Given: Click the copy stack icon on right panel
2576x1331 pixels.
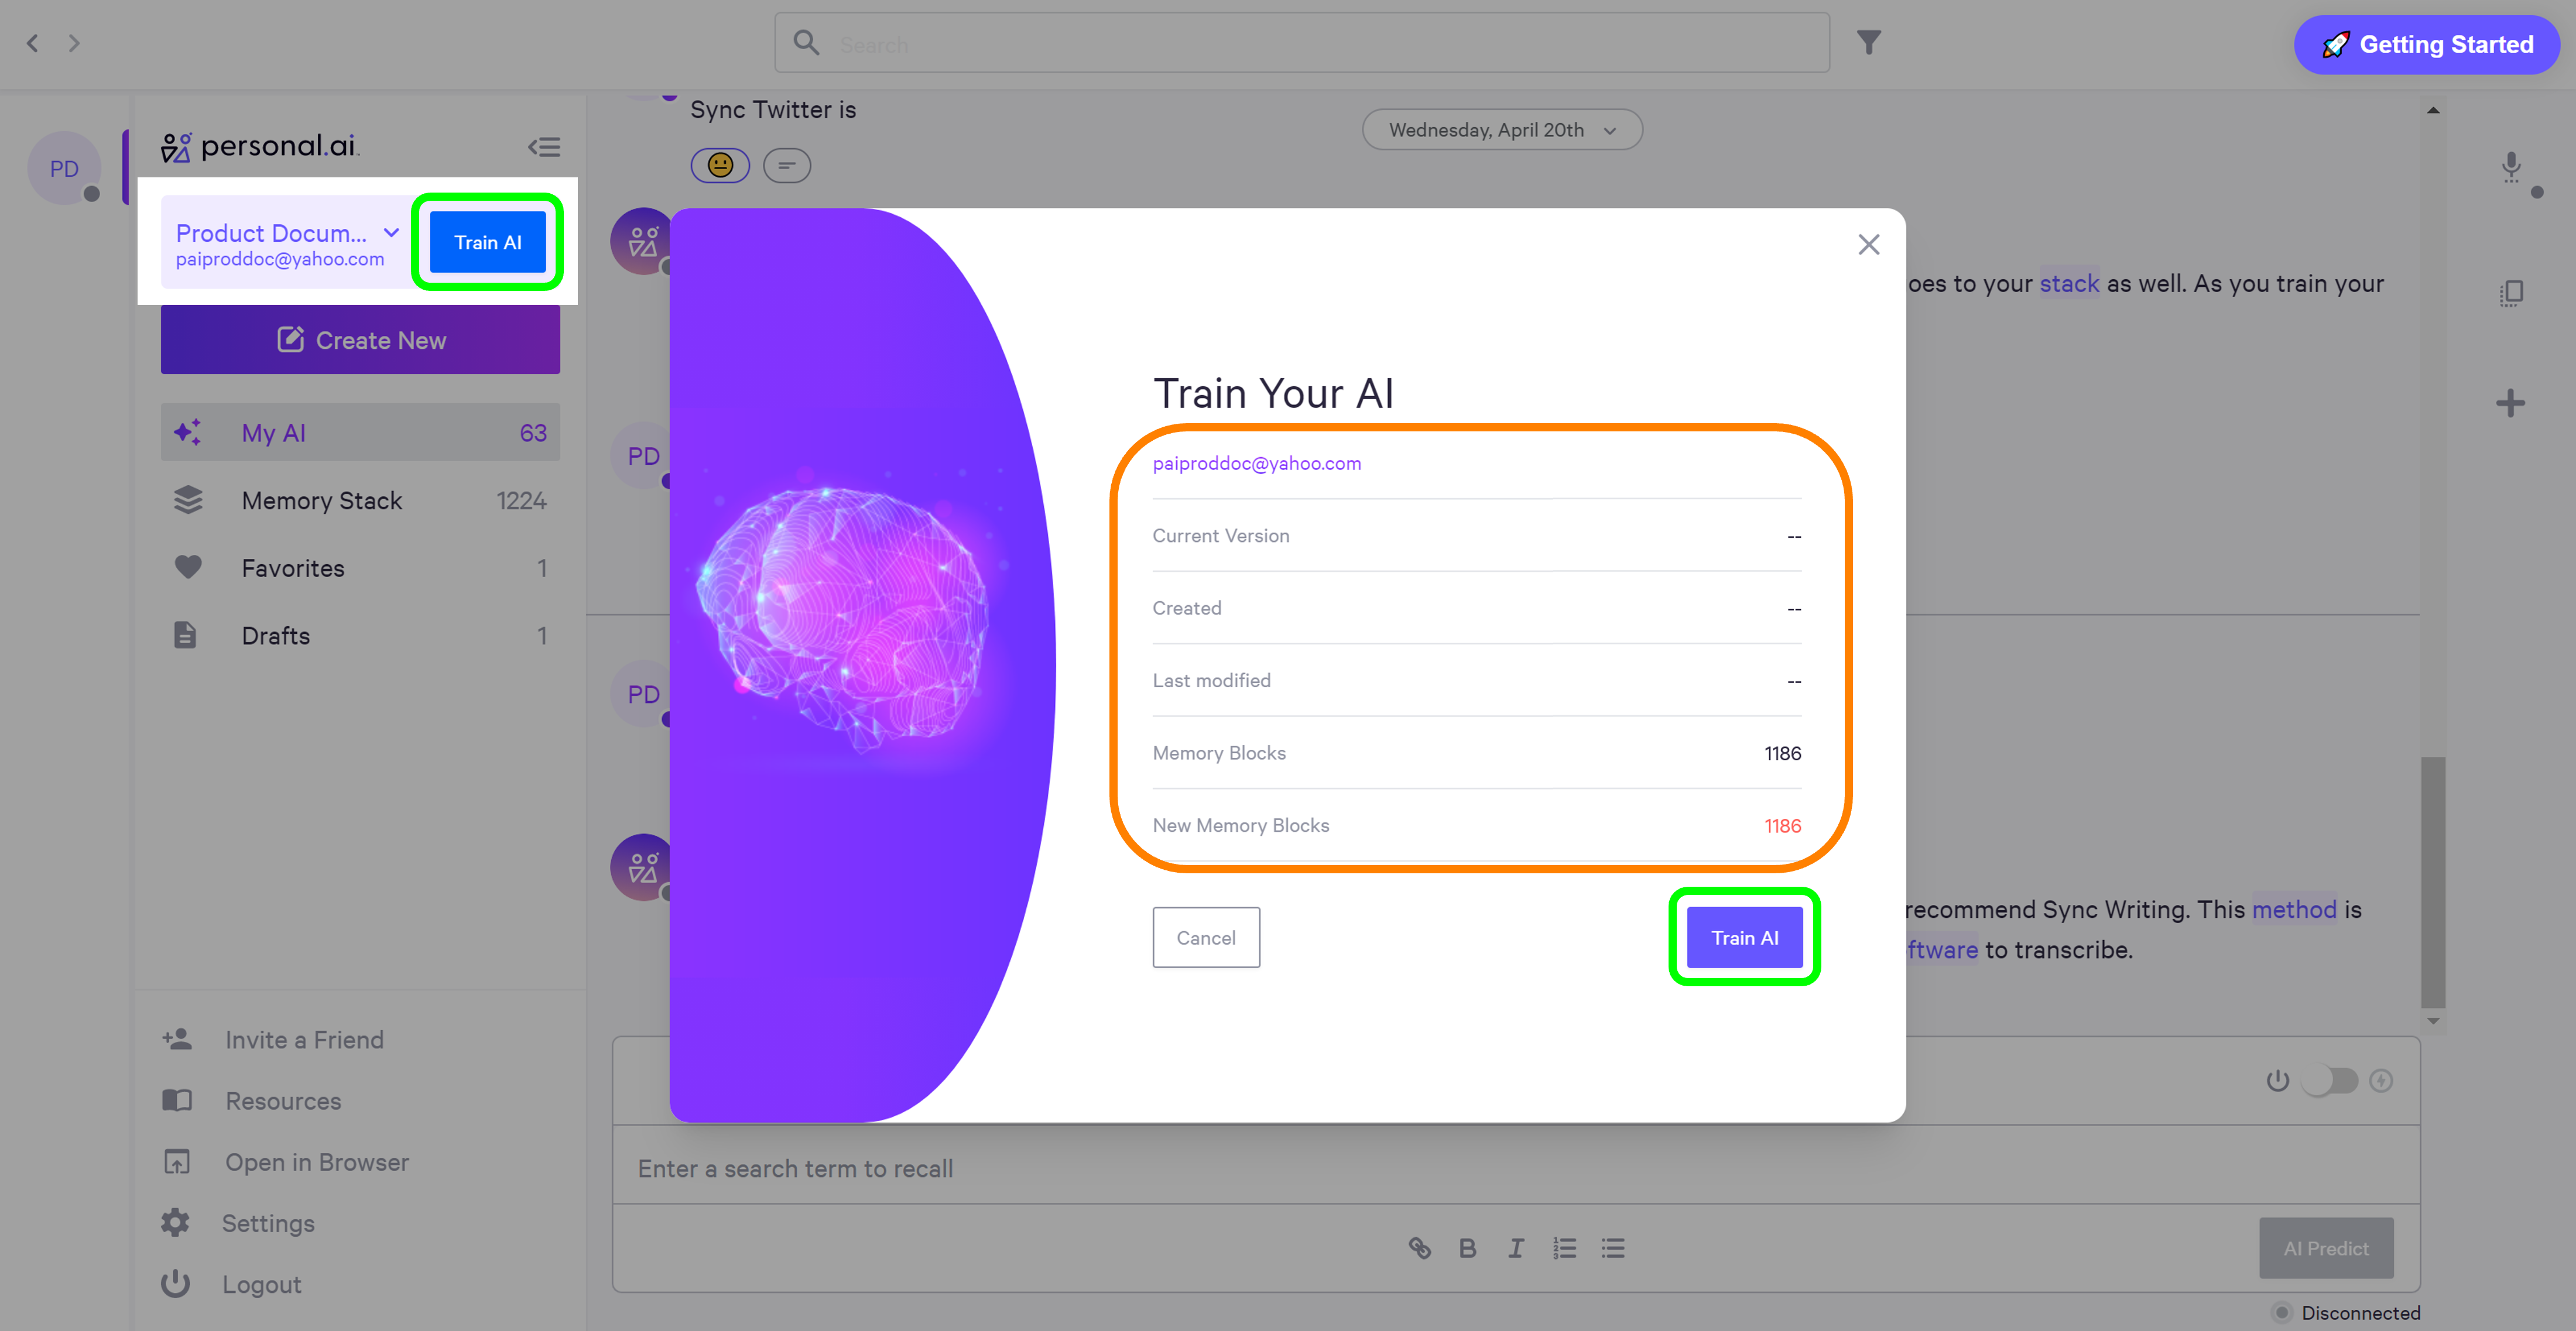Looking at the screenshot, I should pyautogui.click(x=2511, y=293).
